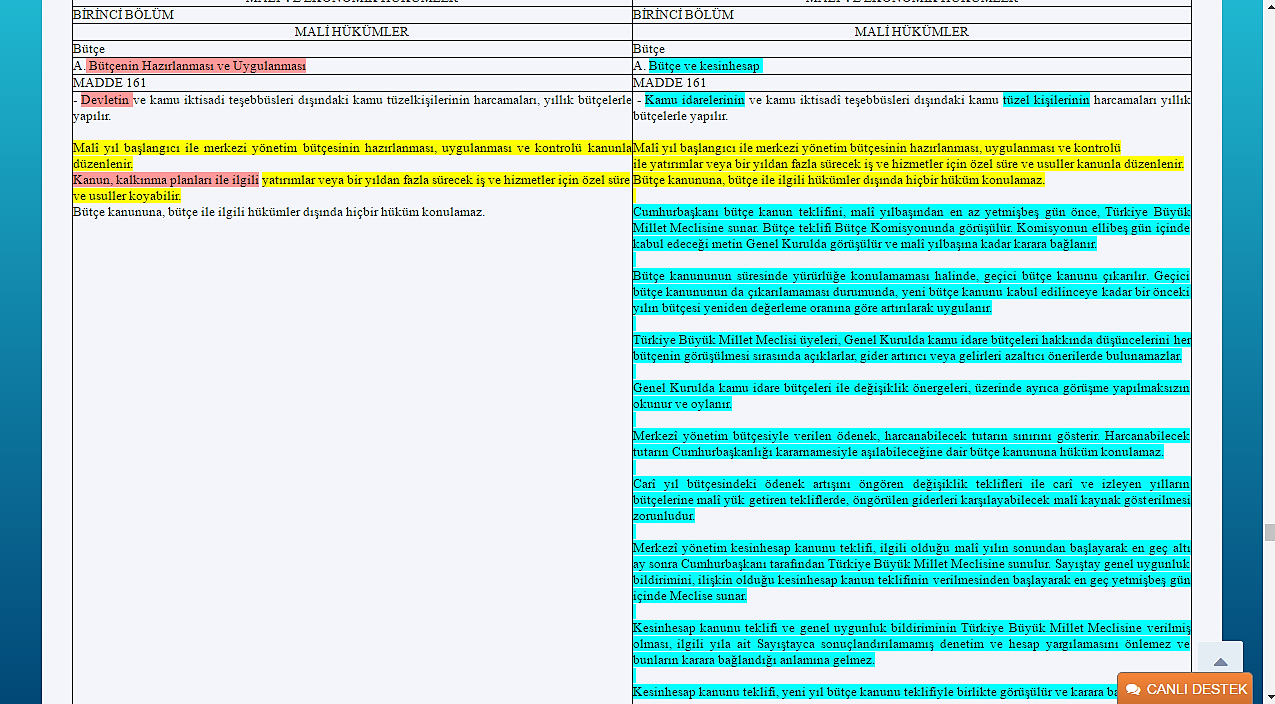Click the scroll-to-top arrow button
This screenshot has width=1275, height=704.
pyautogui.click(x=1219, y=662)
